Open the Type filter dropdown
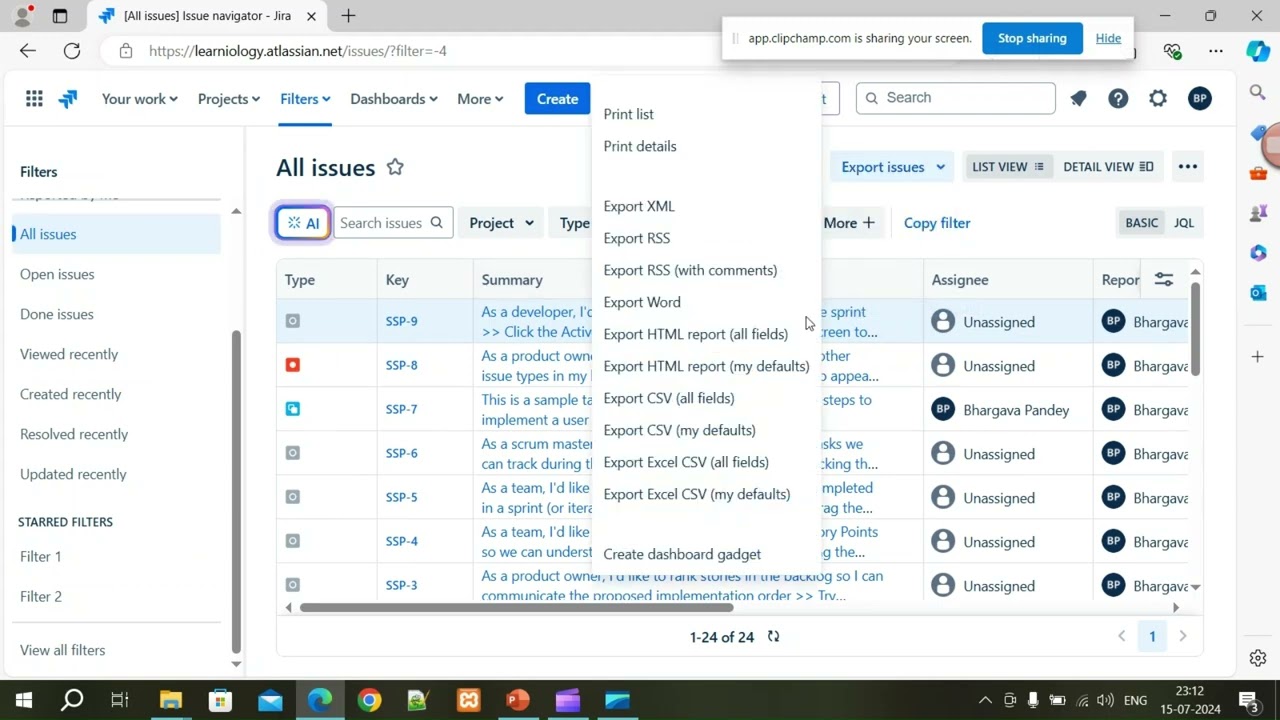 (574, 223)
